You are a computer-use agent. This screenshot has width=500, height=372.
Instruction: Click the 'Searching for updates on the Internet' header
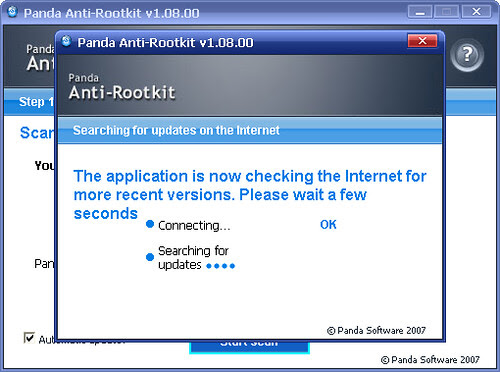point(176,130)
